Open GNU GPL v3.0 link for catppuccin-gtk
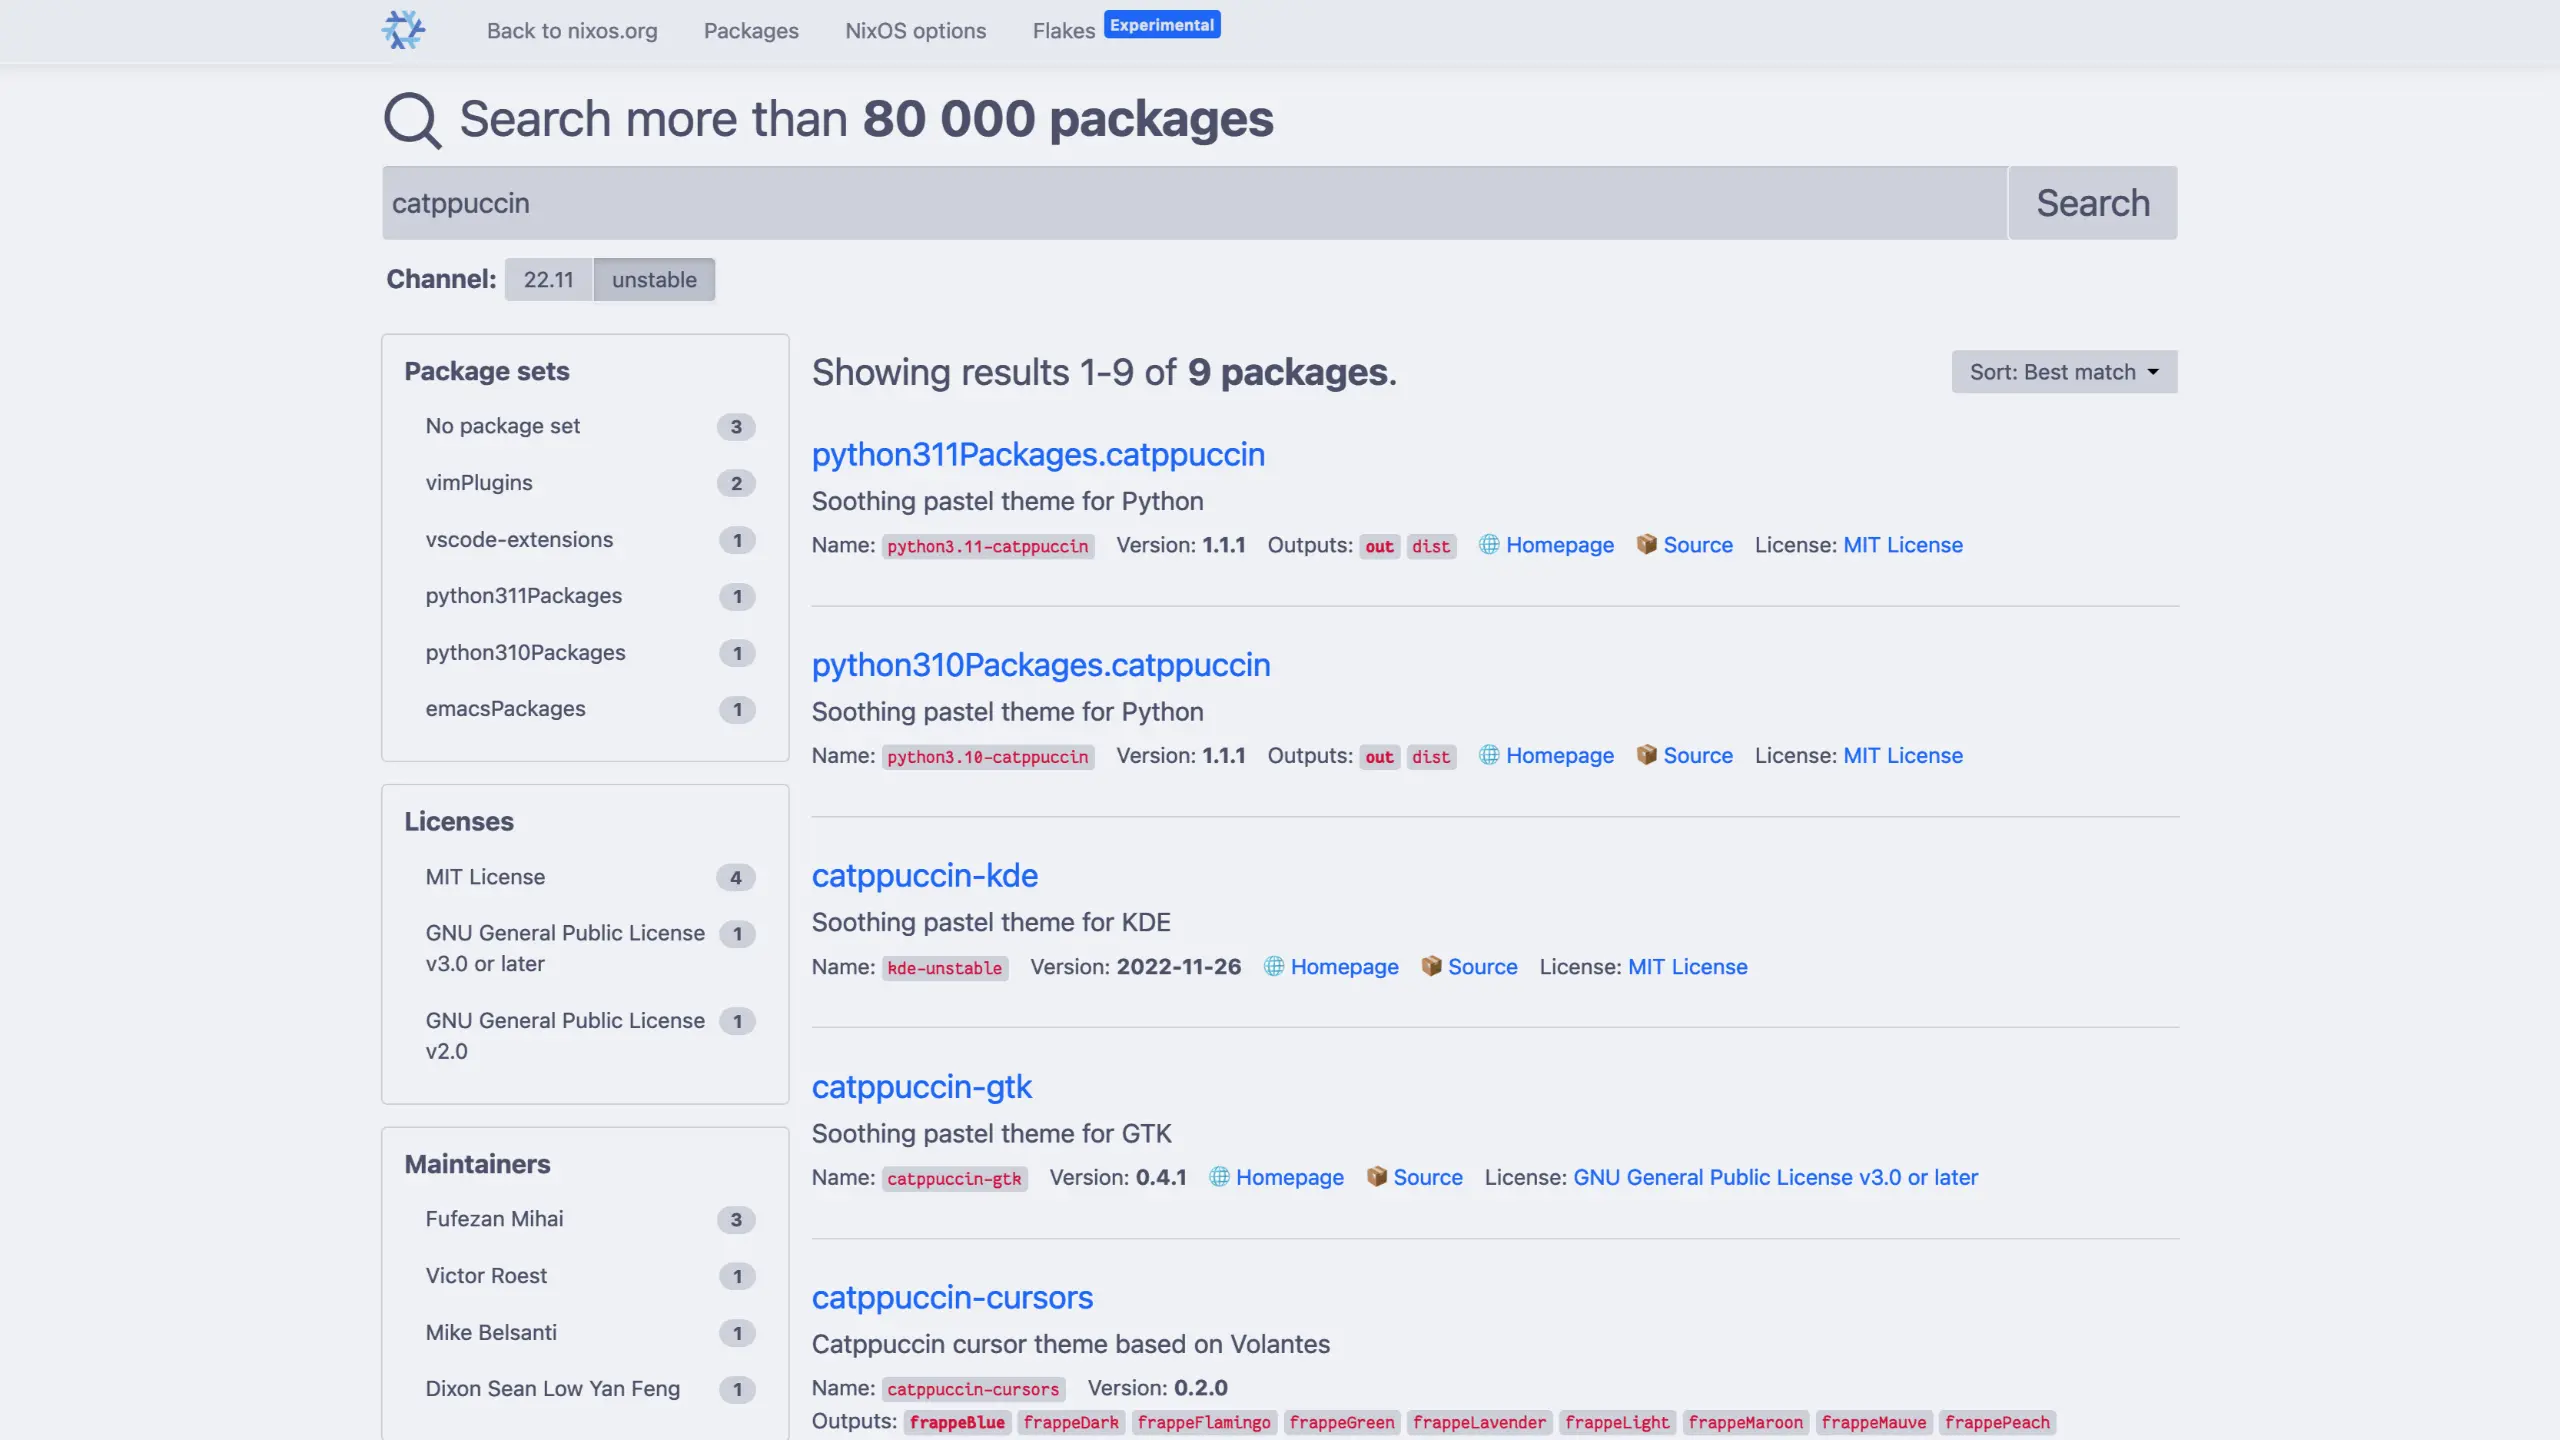The width and height of the screenshot is (2560, 1440). click(x=1775, y=1178)
